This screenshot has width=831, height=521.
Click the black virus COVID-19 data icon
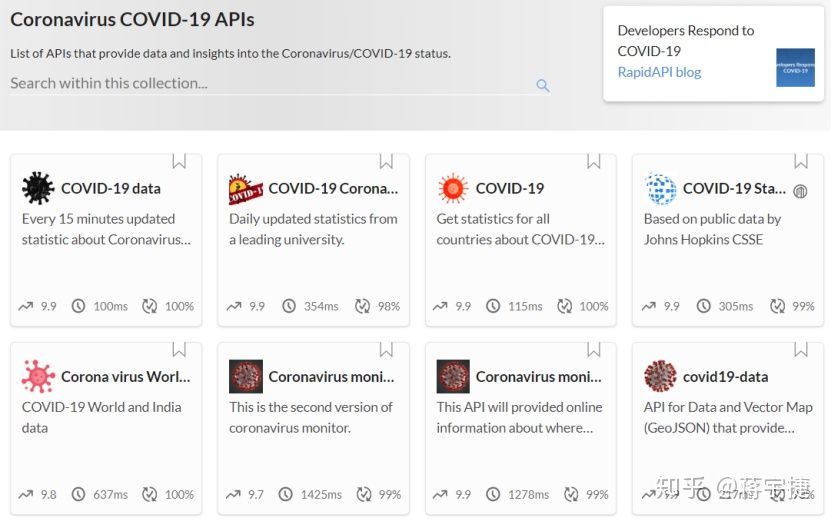pyautogui.click(x=38, y=188)
